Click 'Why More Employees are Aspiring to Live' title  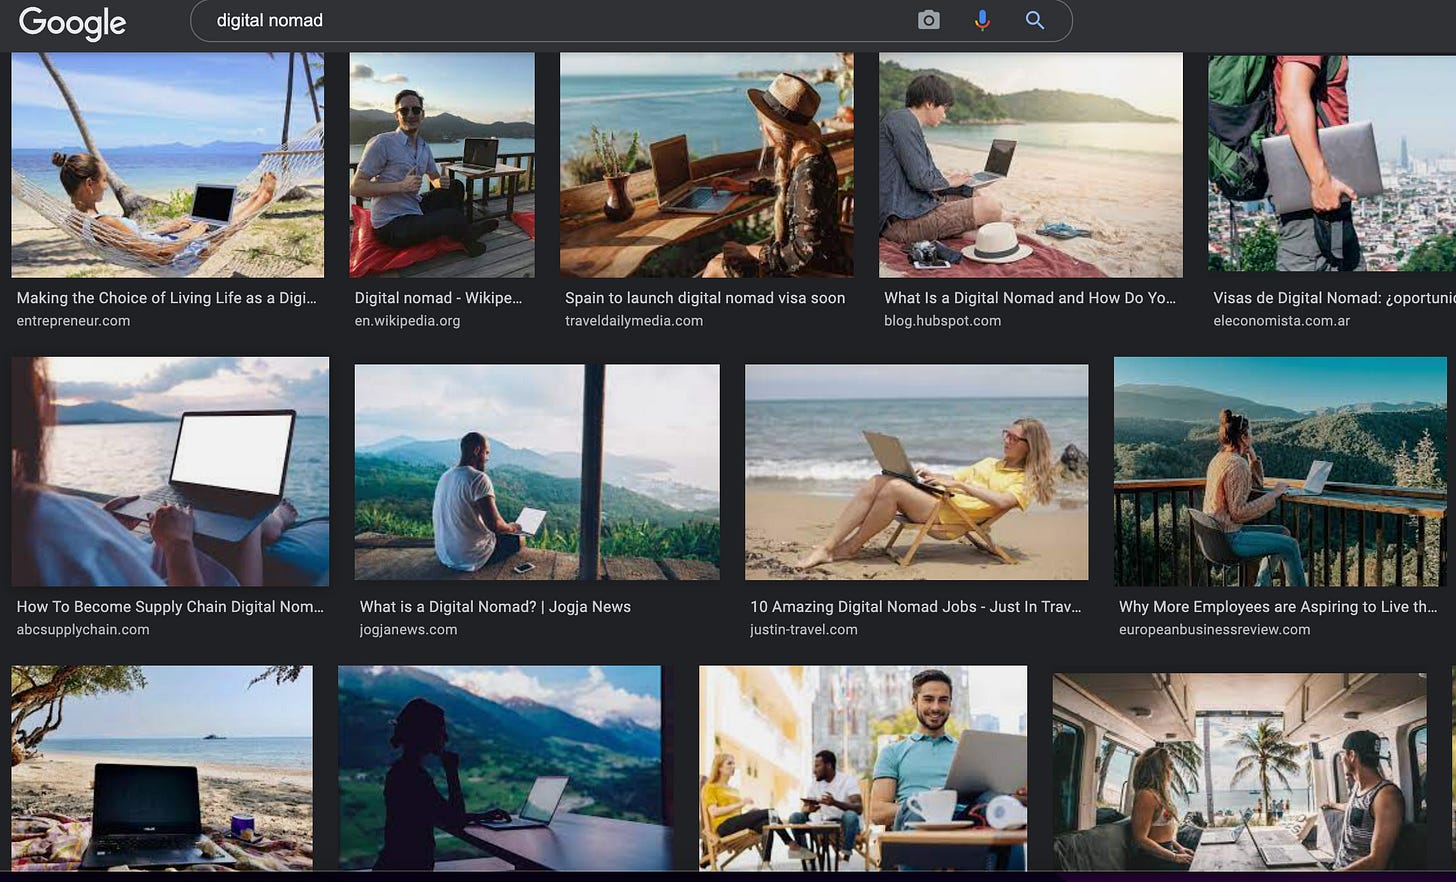(1278, 607)
